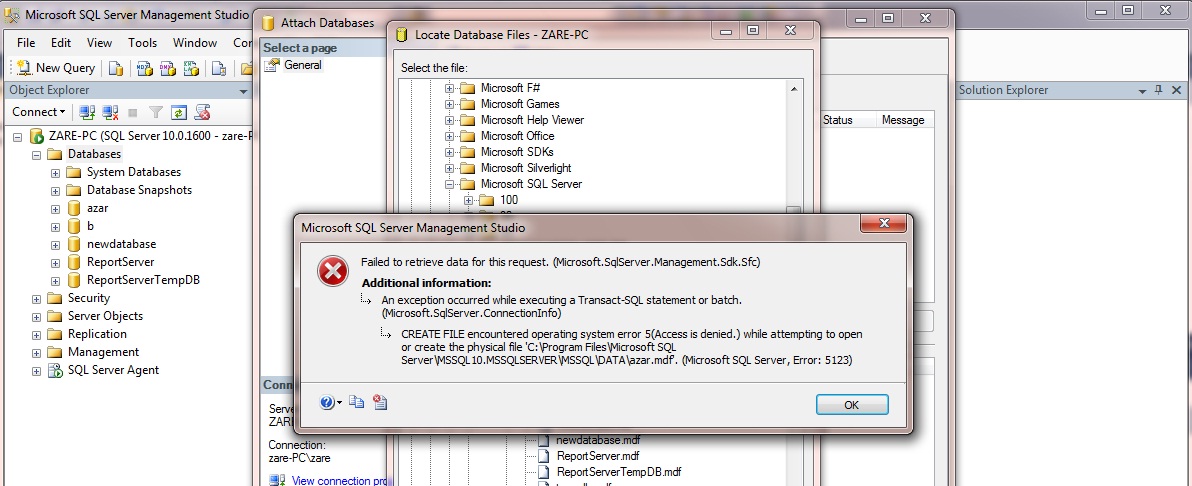Image resolution: width=1192 pixels, height=486 pixels.
Task: Select the azar database icon
Action: 74,208
